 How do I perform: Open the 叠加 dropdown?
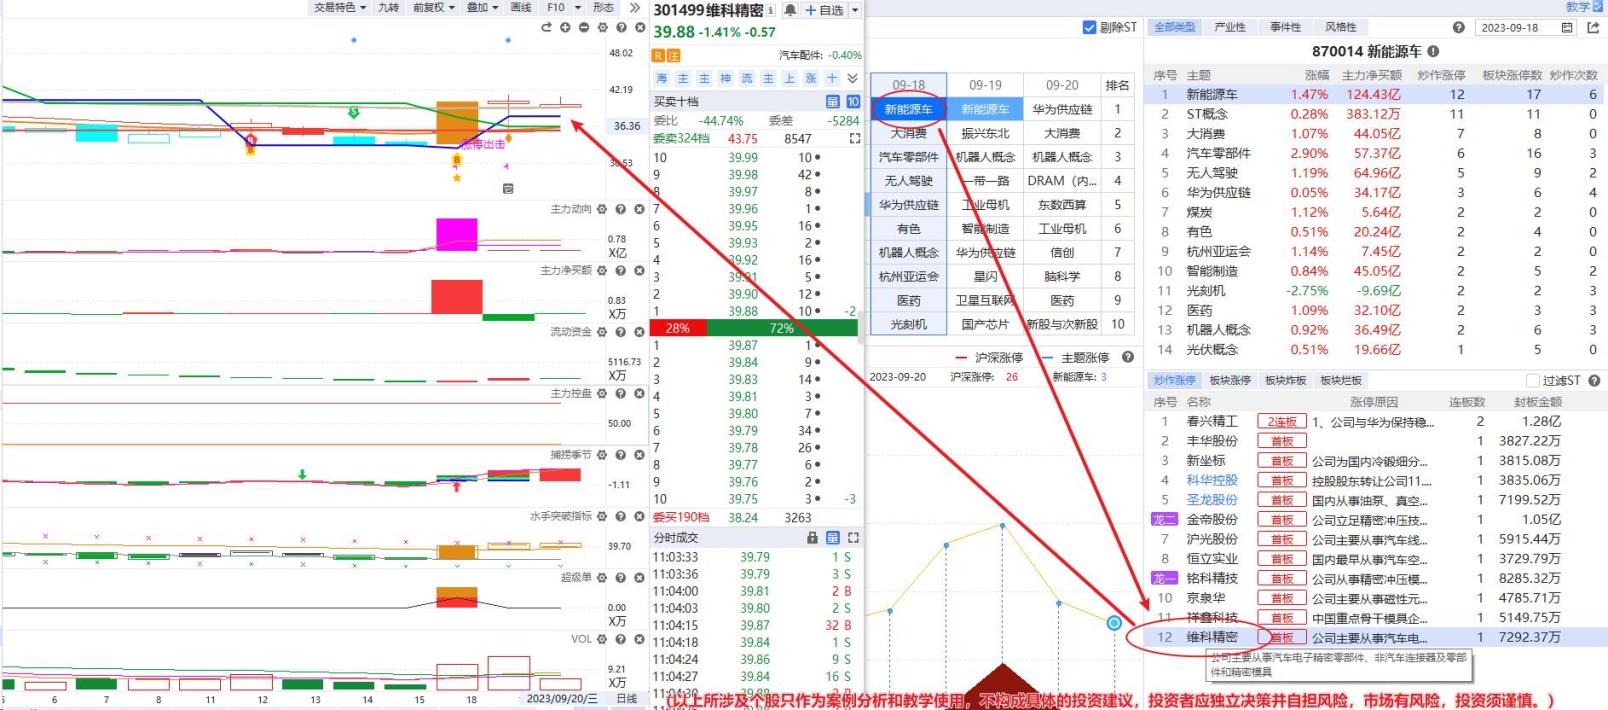coord(482,7)
